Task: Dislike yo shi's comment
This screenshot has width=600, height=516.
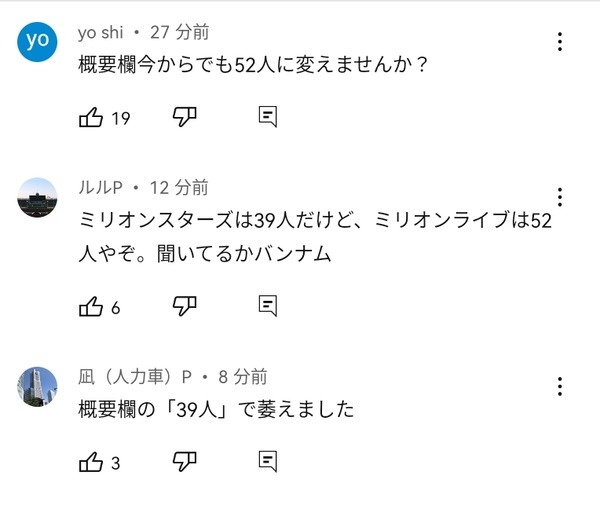Action: point(184,117)
